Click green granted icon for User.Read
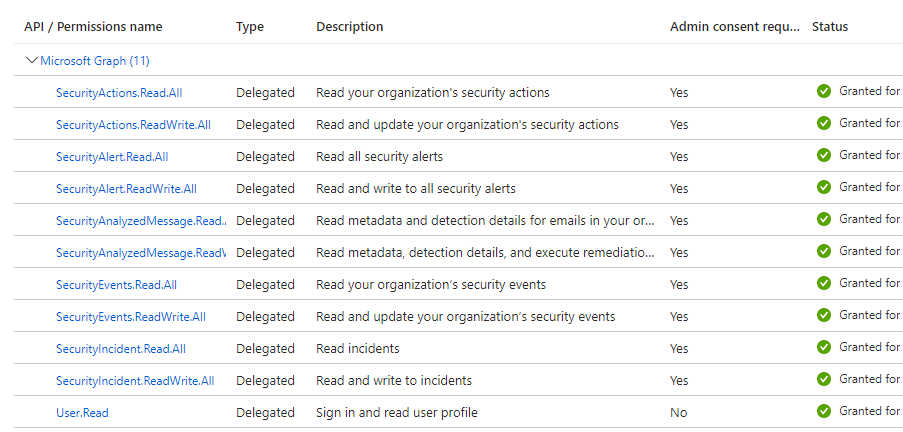The height and width of the screenshot is (432, 903). 824,411
